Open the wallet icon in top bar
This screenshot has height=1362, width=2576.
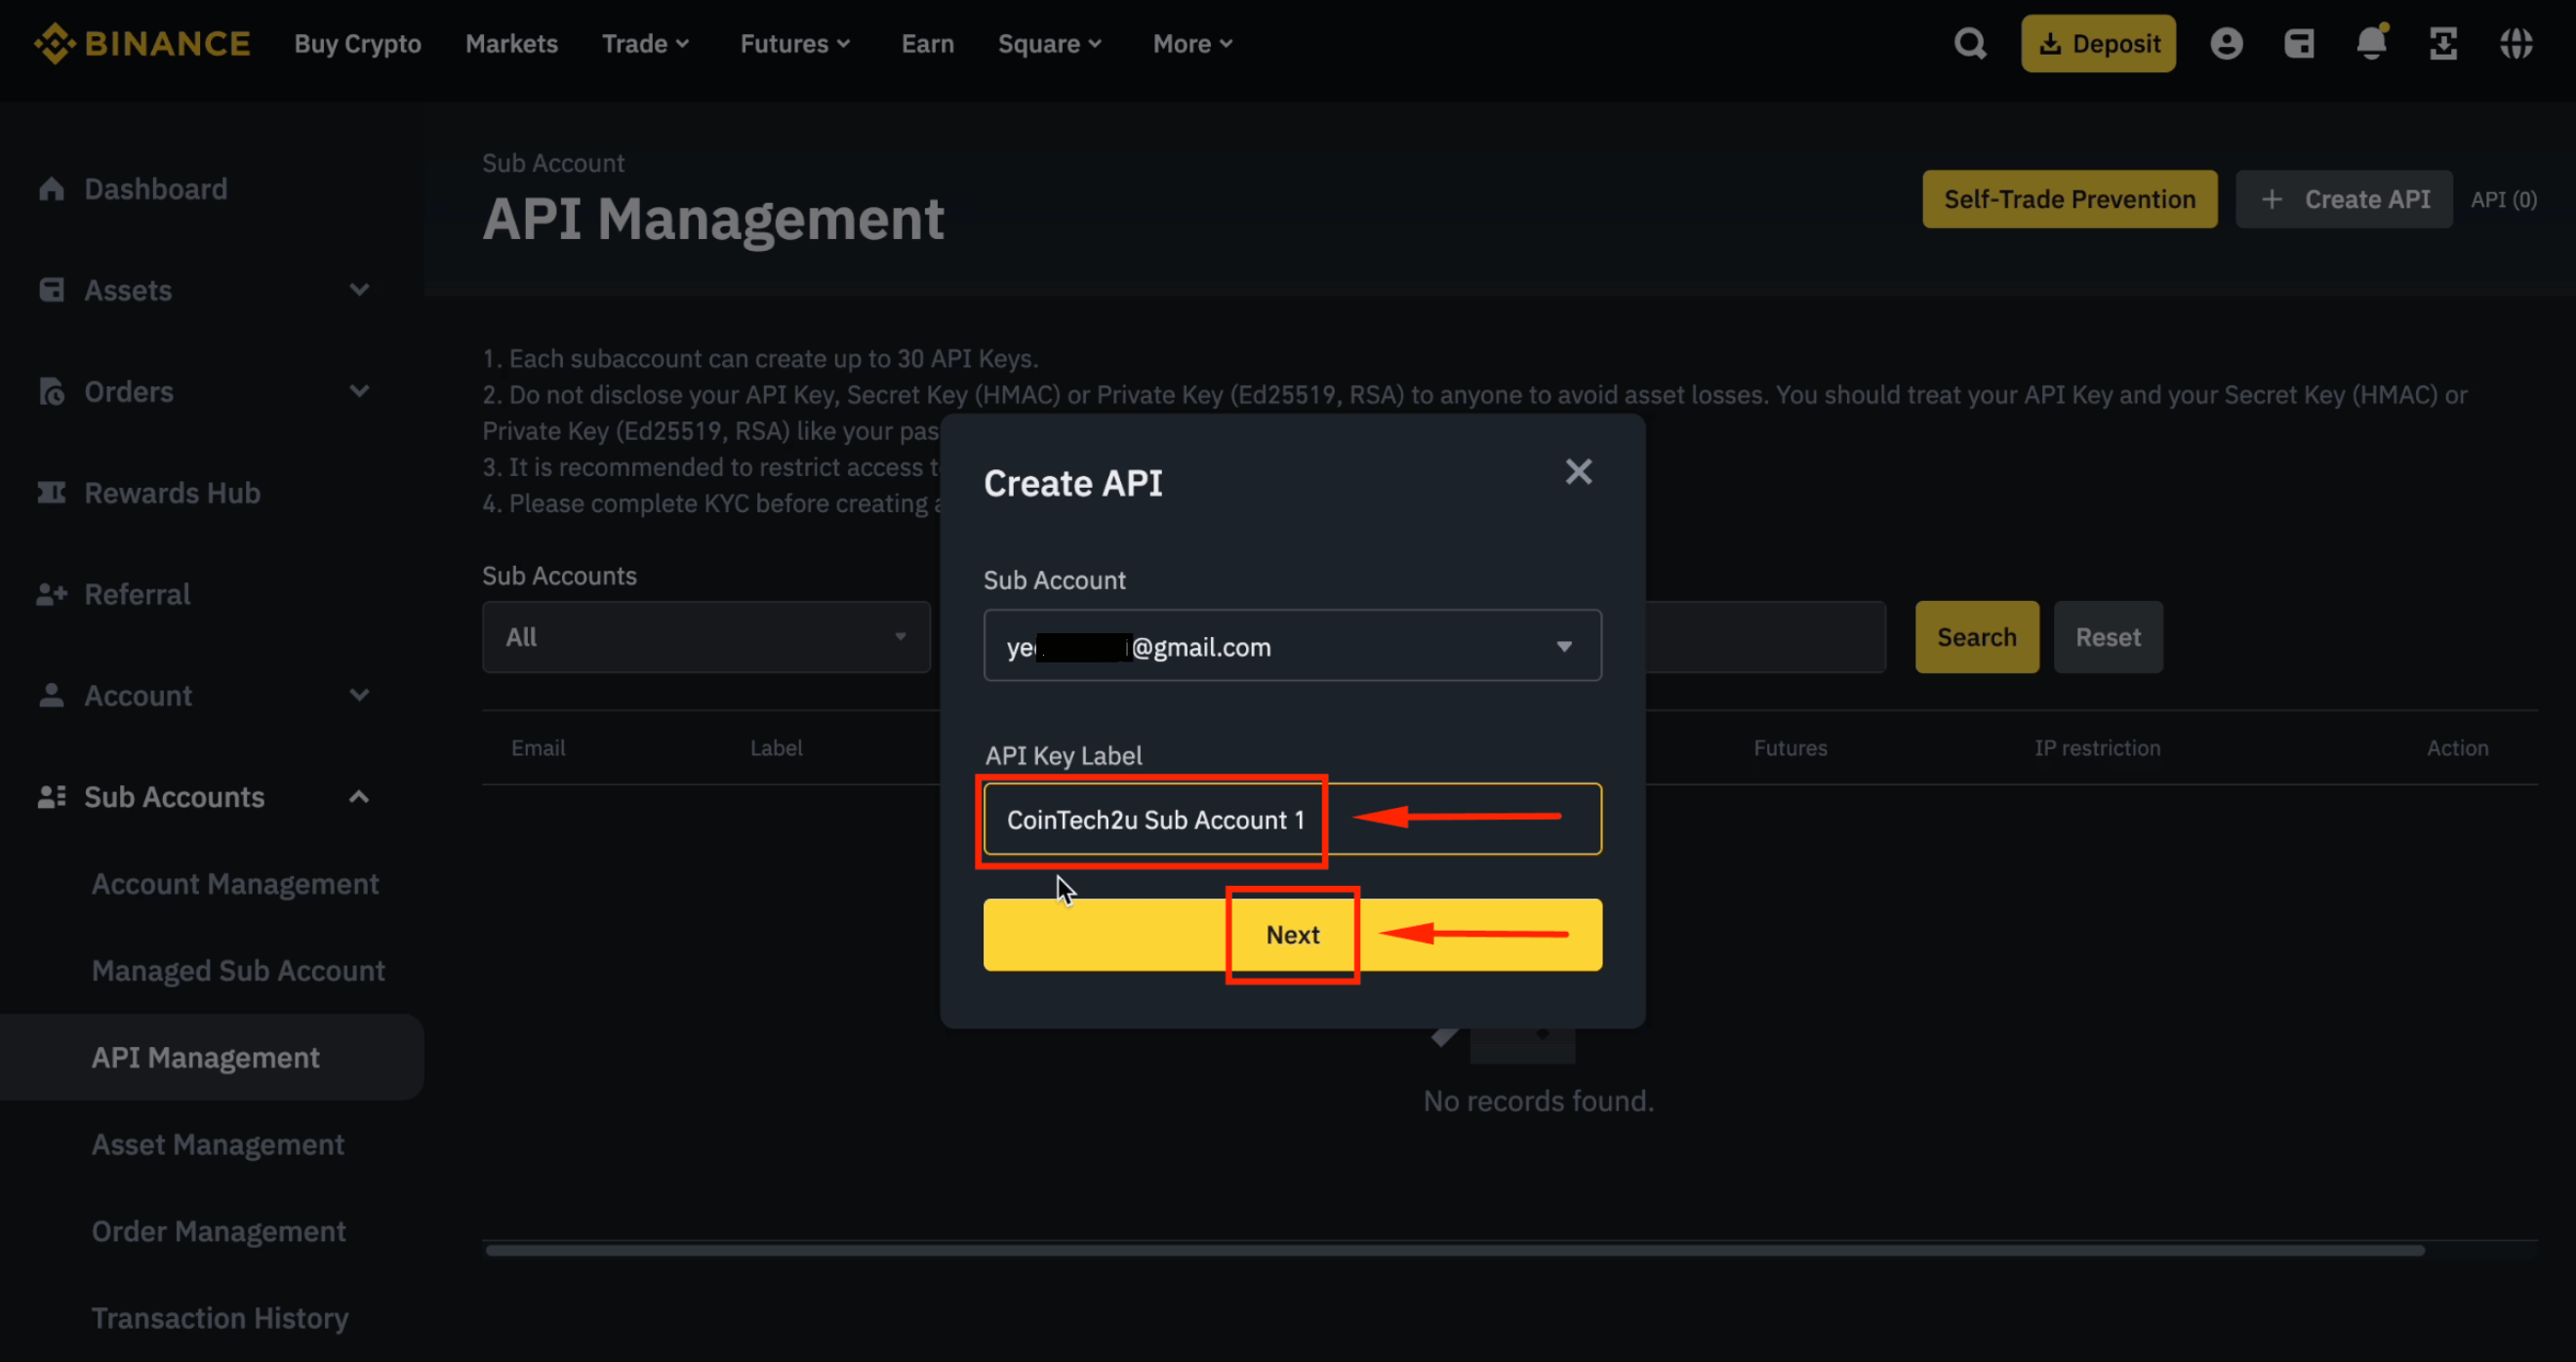tap(2299, 43)
